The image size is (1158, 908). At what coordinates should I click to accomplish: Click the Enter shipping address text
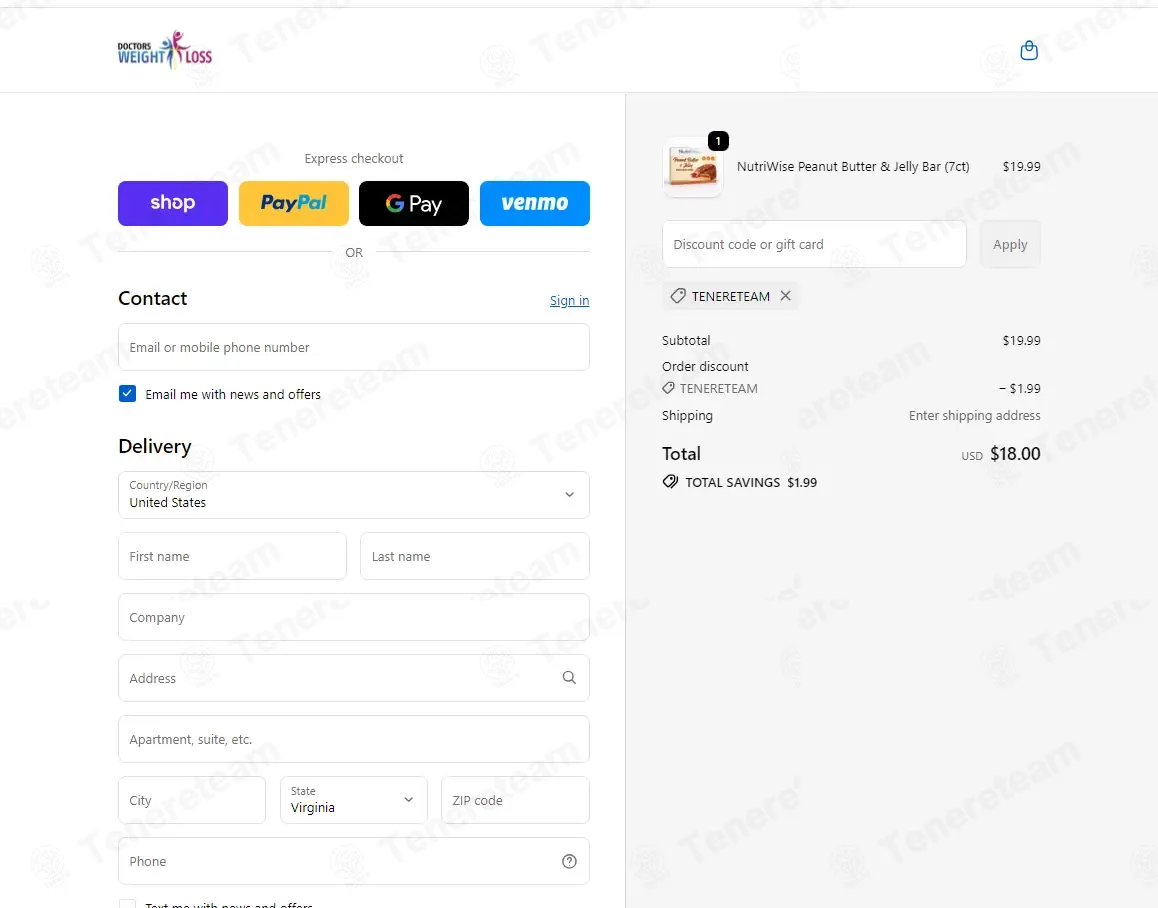point(974,415)
